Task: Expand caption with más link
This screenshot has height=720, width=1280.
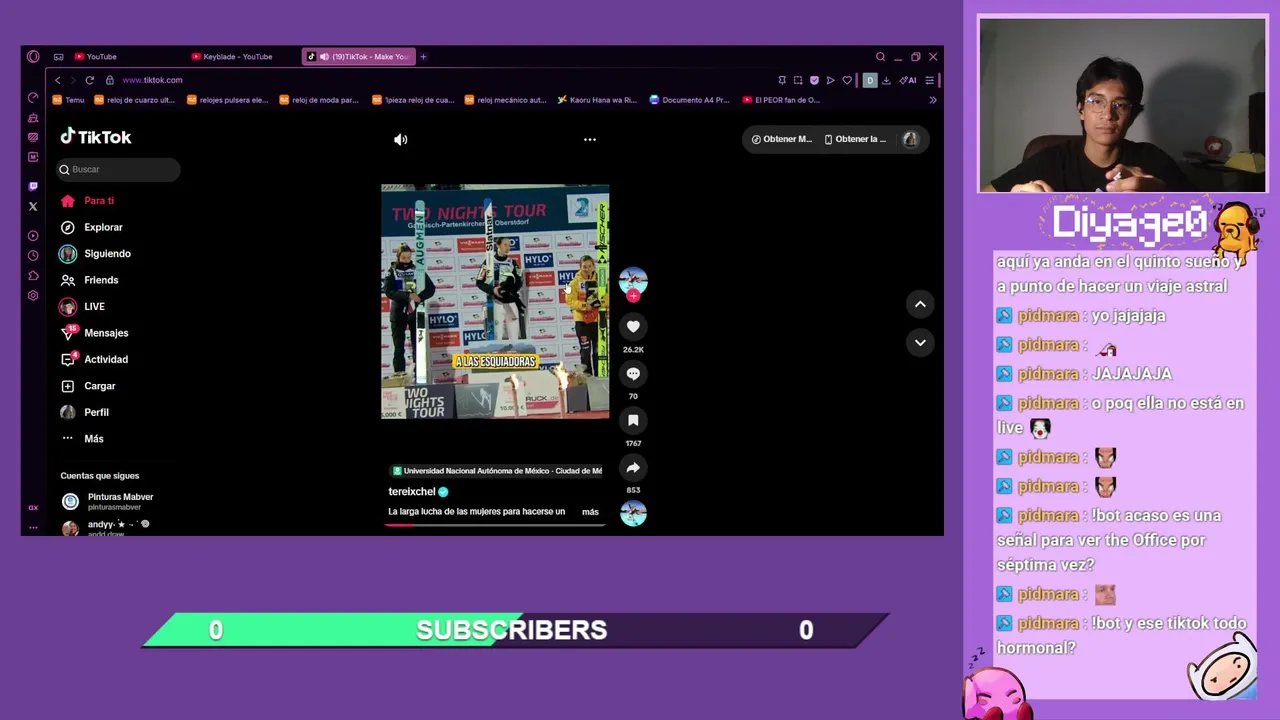Action: click(590, 512)
